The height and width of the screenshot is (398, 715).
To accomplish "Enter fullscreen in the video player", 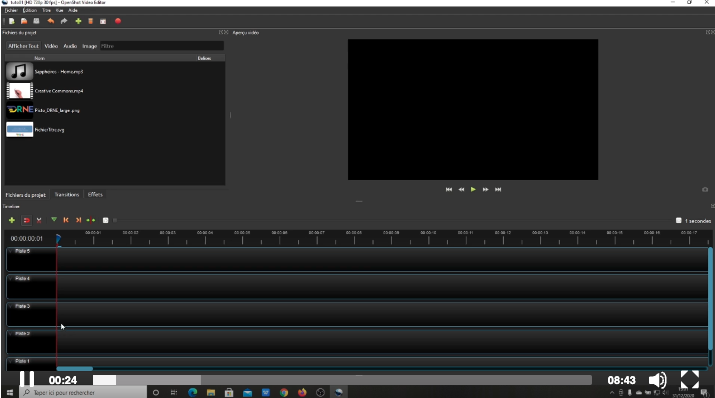I will (689, 379).
